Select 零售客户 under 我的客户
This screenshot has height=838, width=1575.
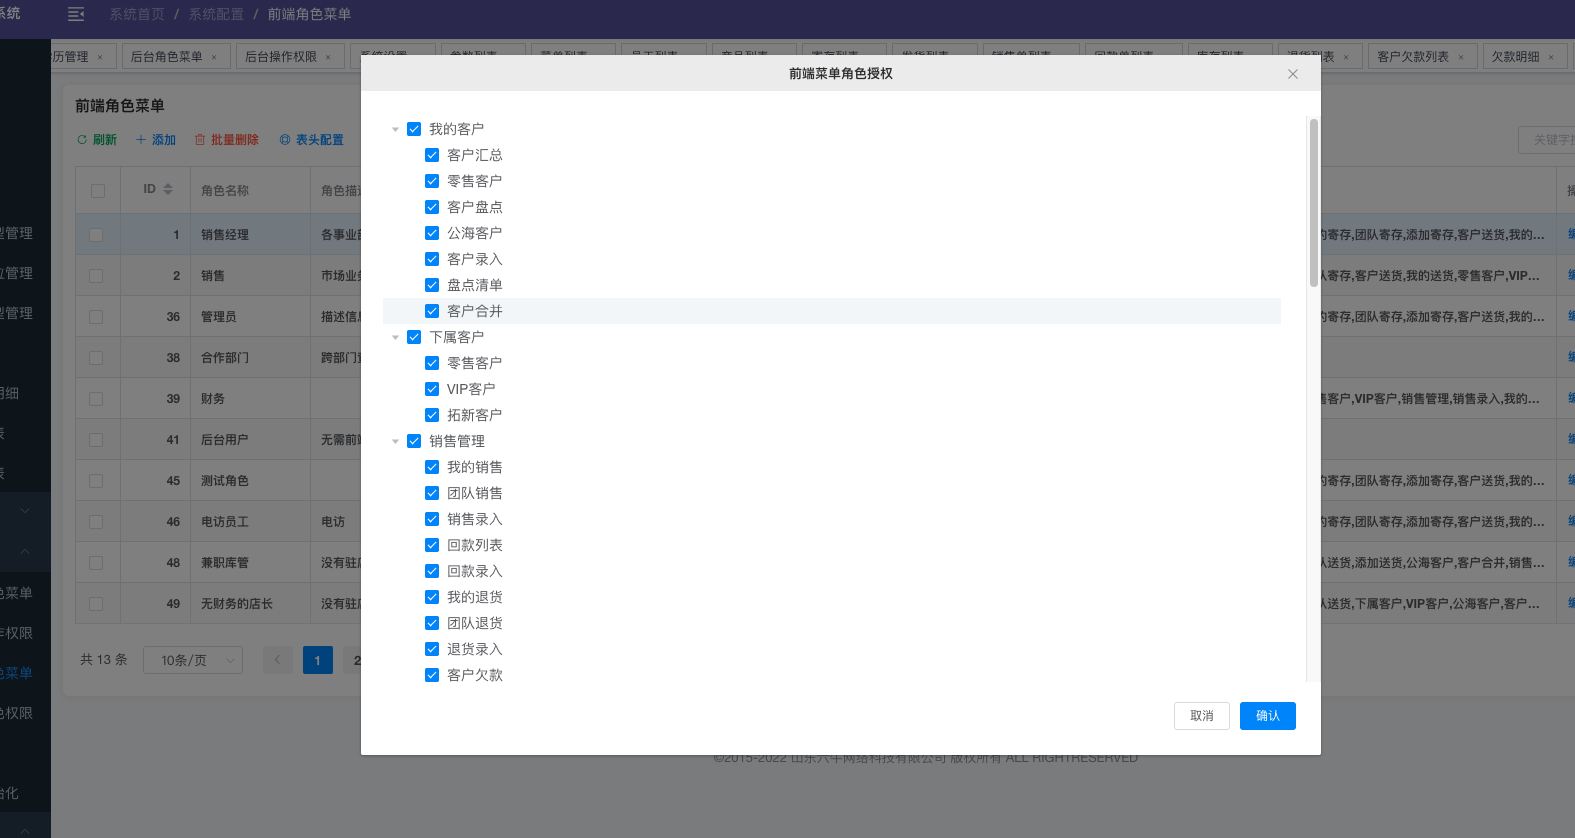(475, 181)
